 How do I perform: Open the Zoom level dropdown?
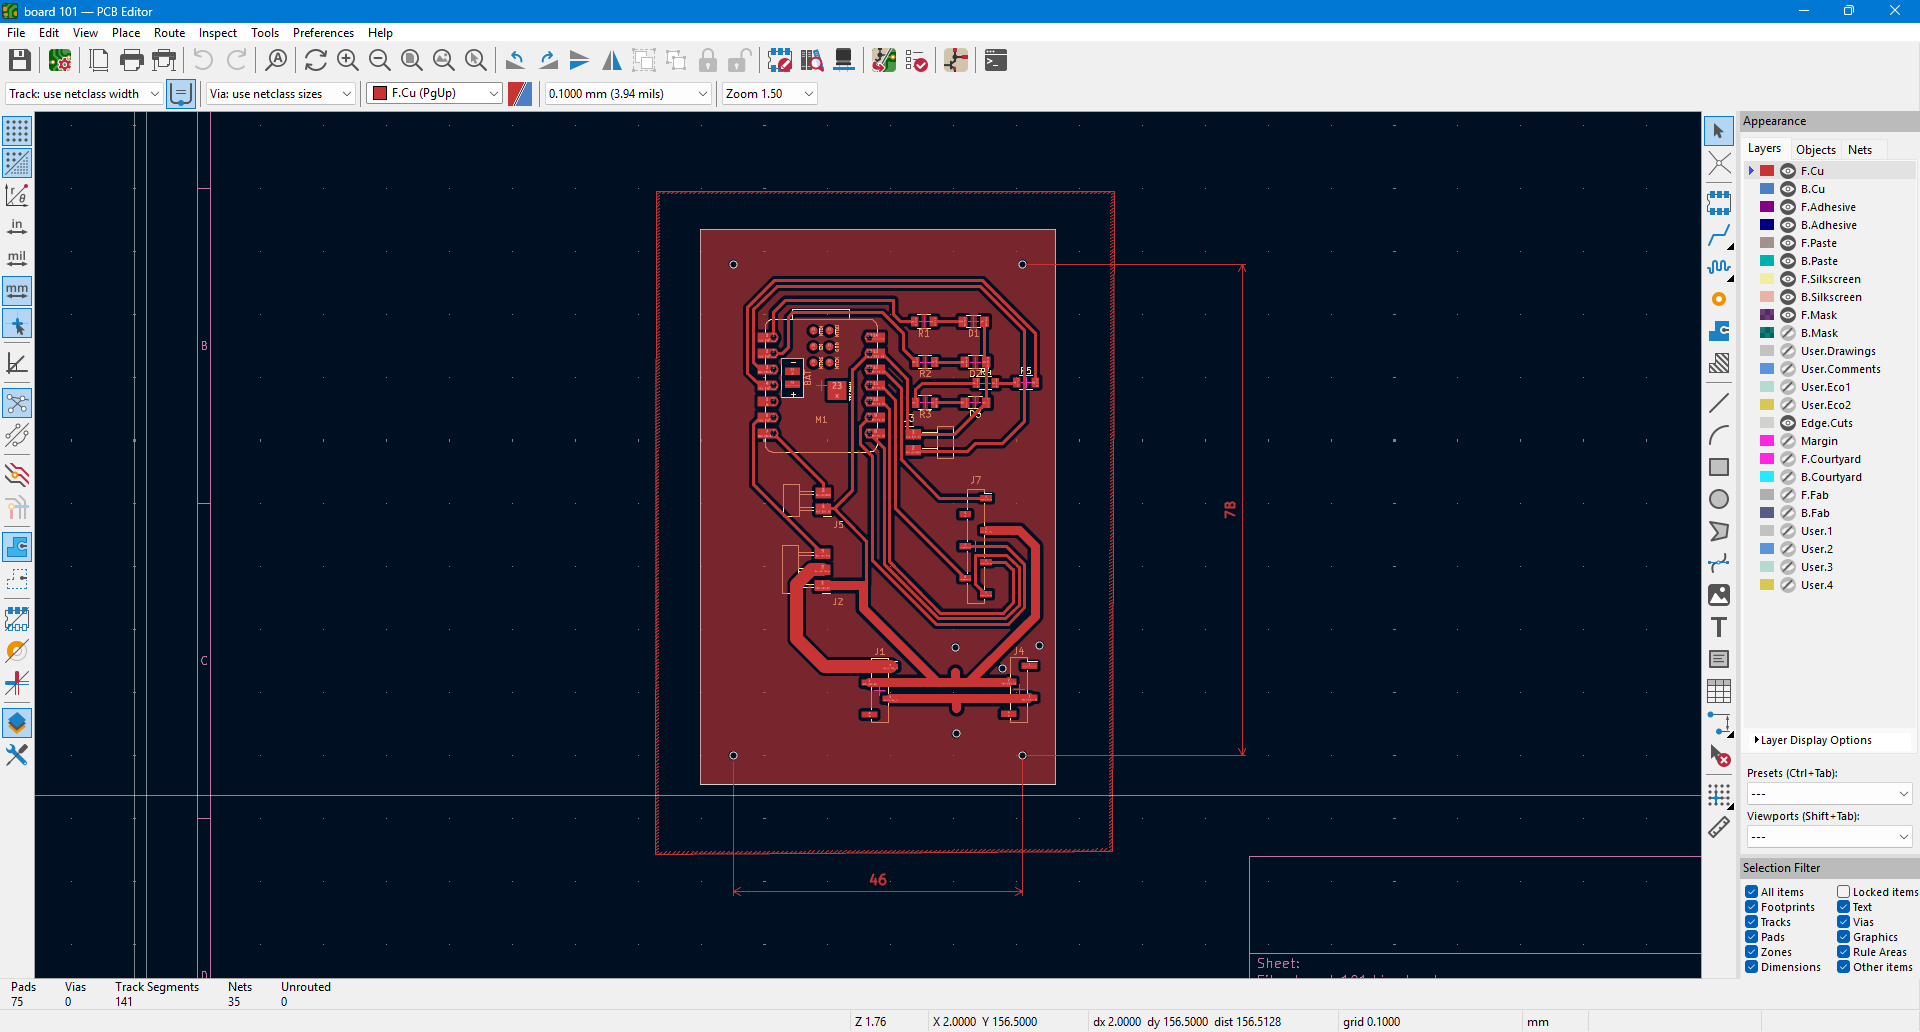[x=770, y=94]
